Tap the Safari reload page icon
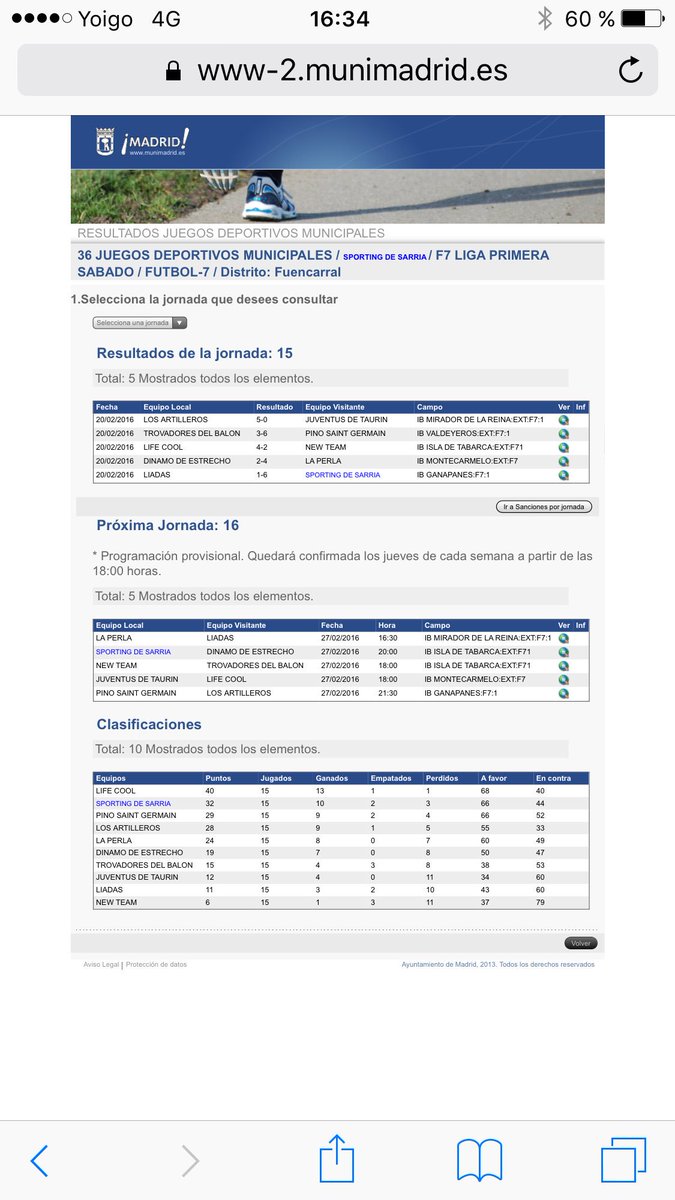 point(630,70)
